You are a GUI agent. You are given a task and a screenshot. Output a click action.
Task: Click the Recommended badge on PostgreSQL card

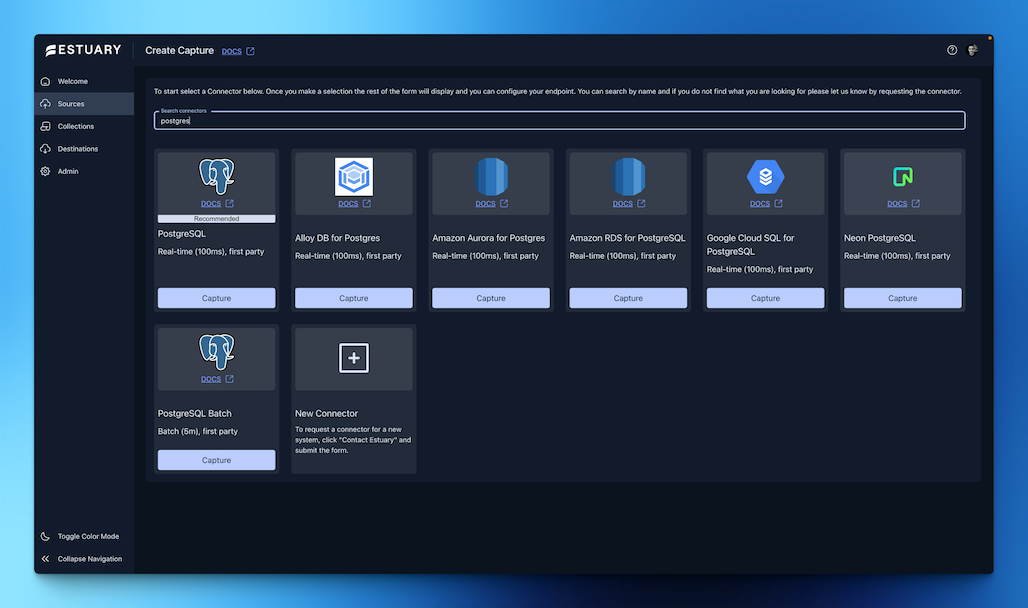point(216,218)
